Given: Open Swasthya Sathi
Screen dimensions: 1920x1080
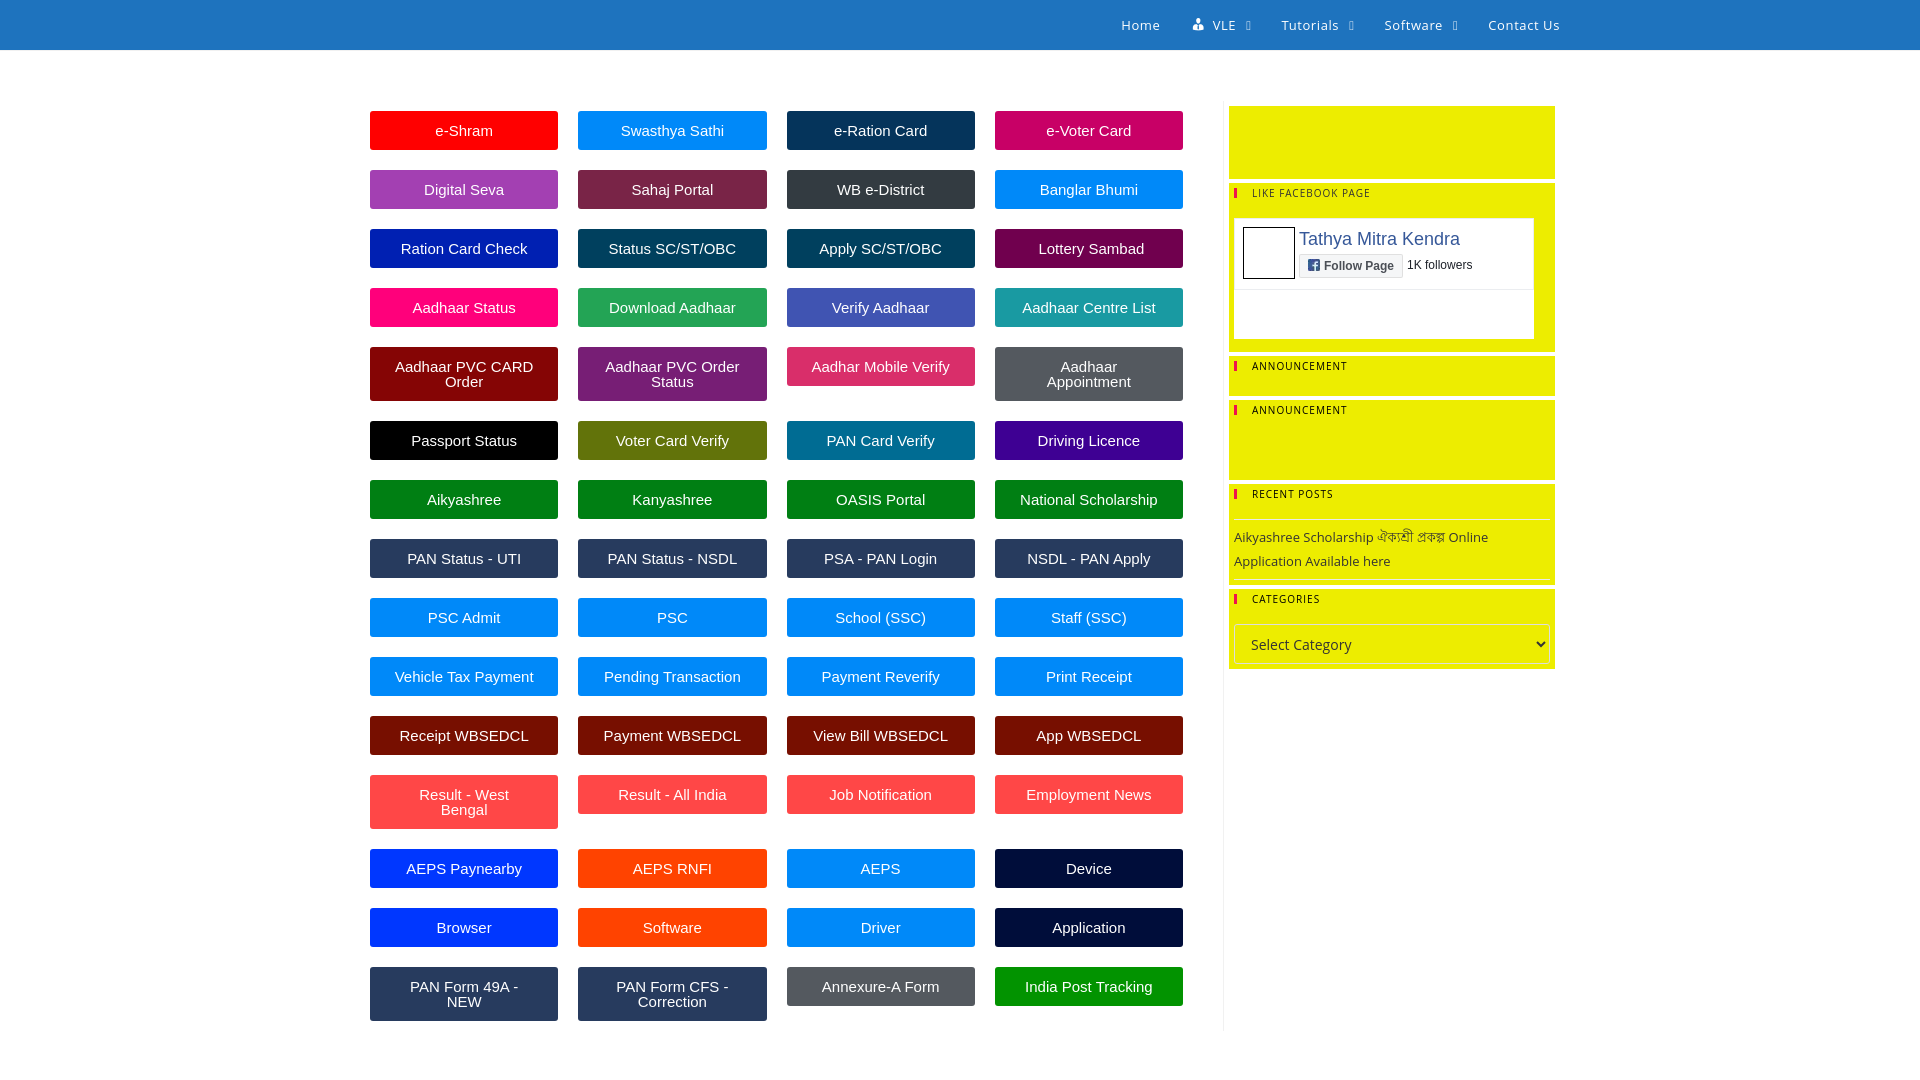Looking at the screenshot, I should pyautogui.click(x=672, y=131).
